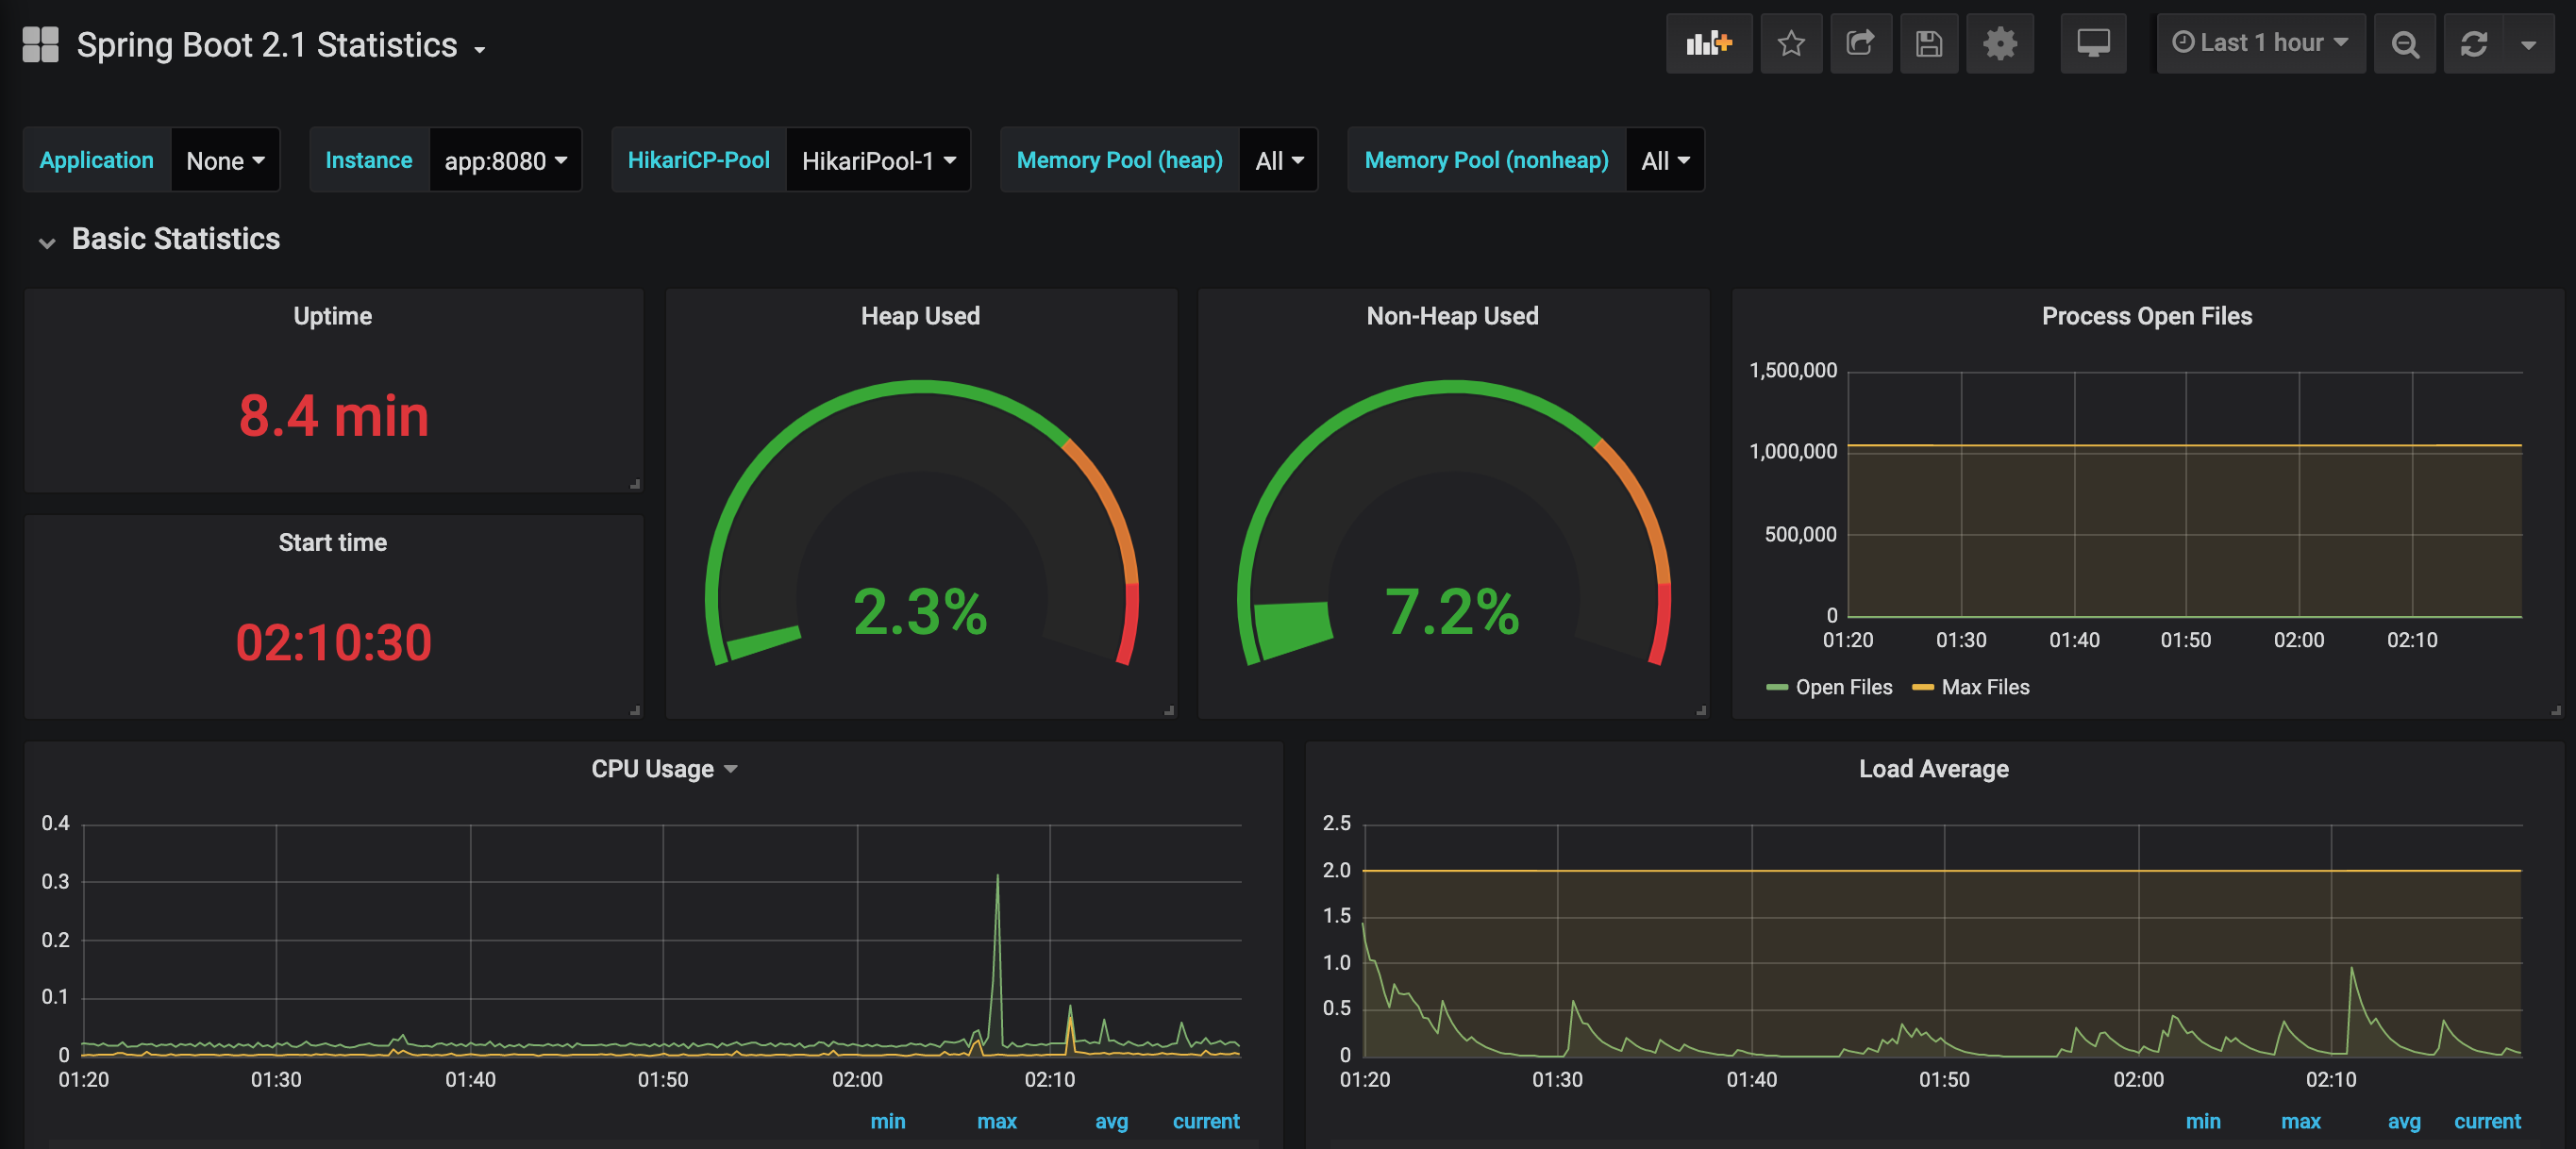Click the Basic Statistics row title
2576x1149 pixels.
[x=175, y=239]
